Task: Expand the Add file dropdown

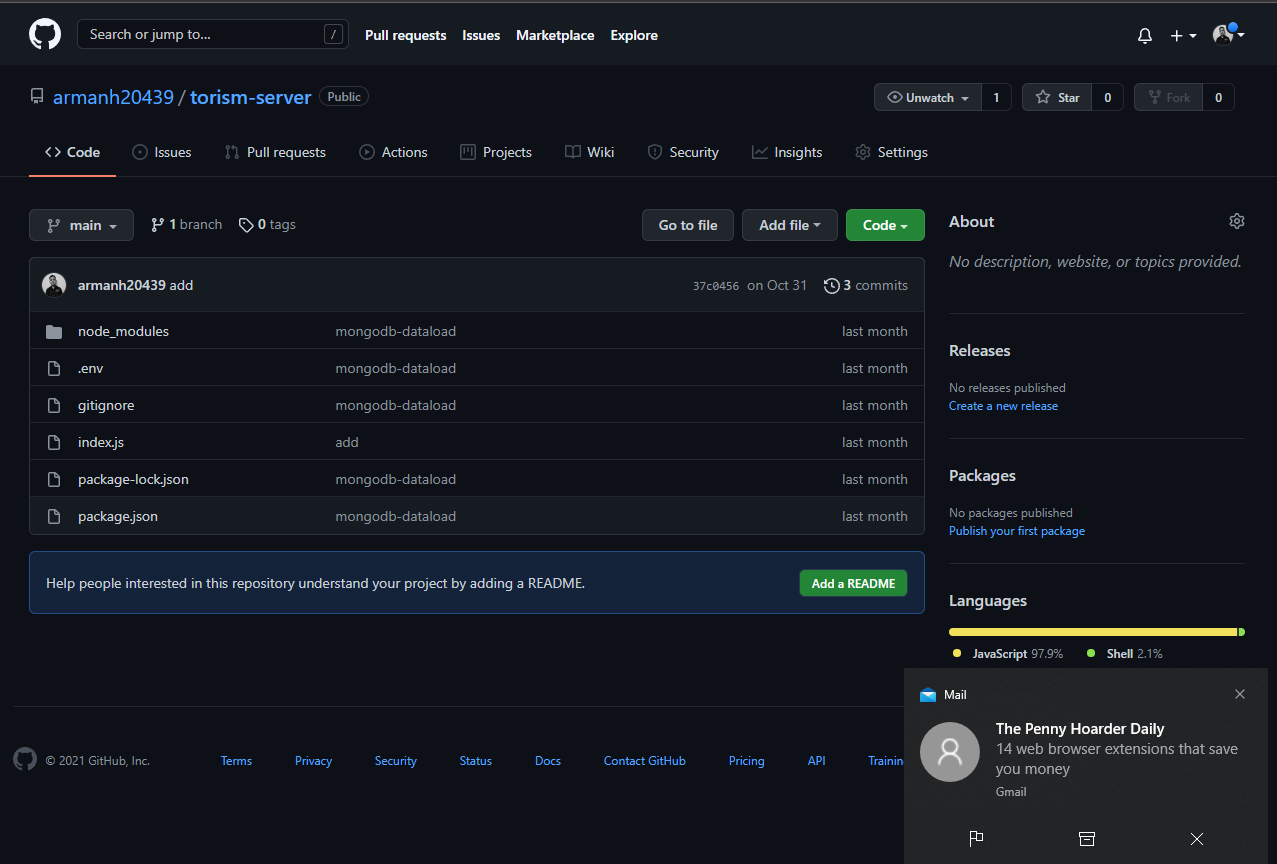Action: pos(789,225)
